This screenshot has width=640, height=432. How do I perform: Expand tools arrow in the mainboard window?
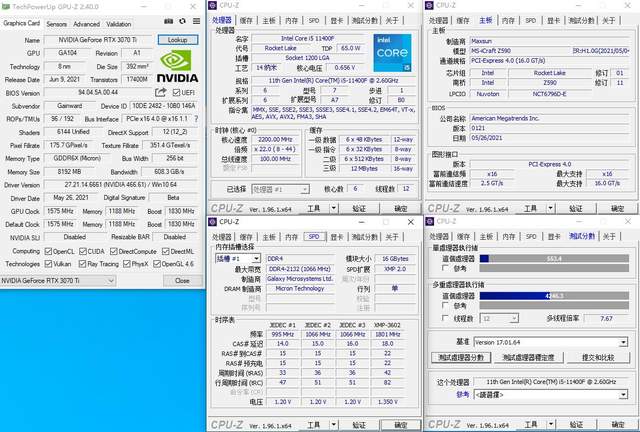coord(551,208)
